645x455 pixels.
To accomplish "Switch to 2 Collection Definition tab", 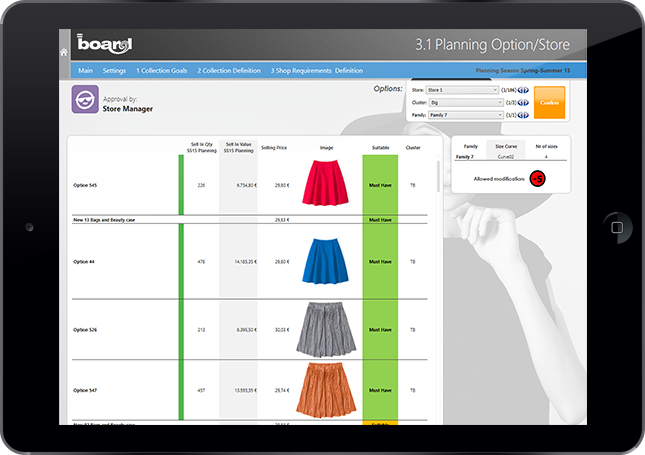I will [x=229, y=71].
